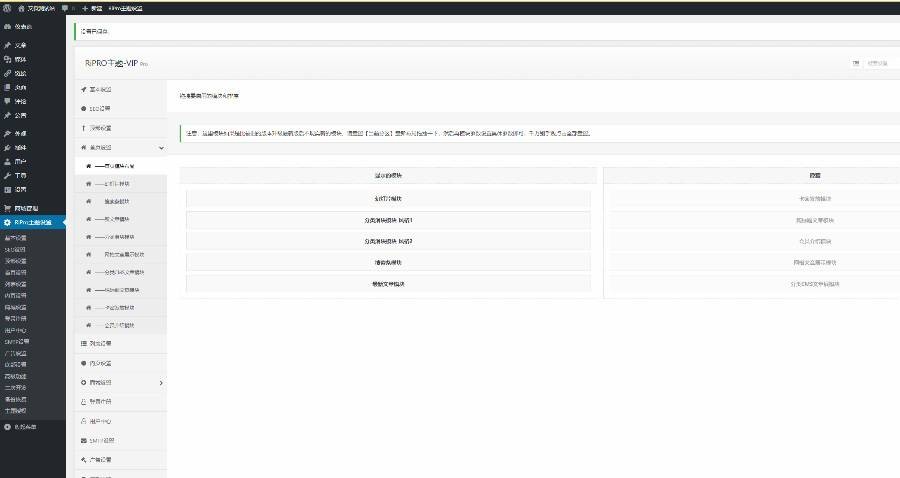Open Plugins (插件) in the admin sidebar

(21, 147)
